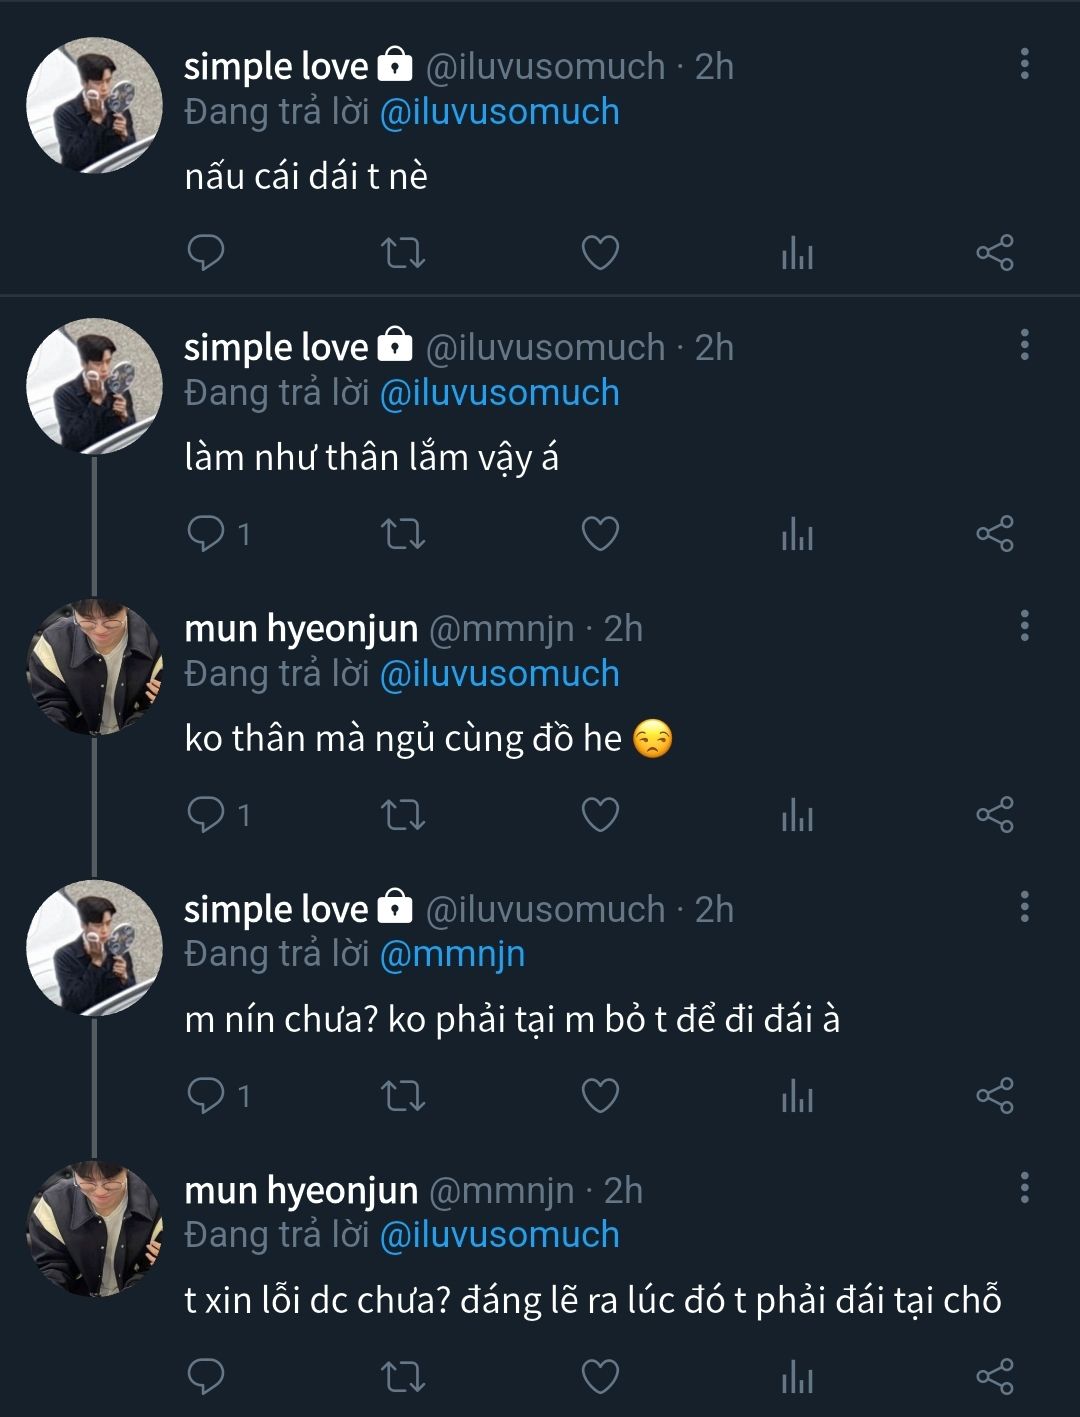Open @mmnjn mention link in simple love's reply
The width and height of the screenshot is (1080, 1417).
[452, 954]
